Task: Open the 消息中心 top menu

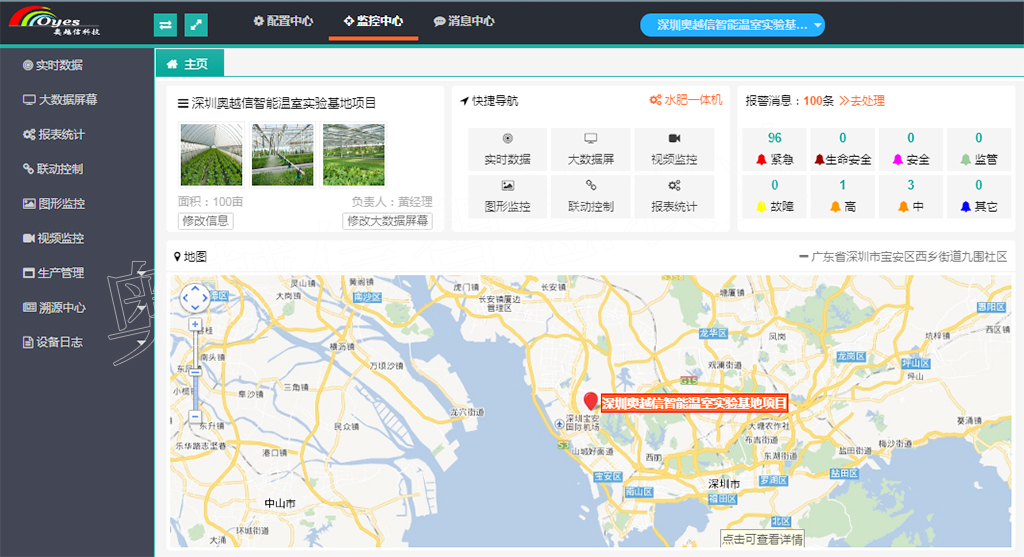Action: tap(464, 21)
